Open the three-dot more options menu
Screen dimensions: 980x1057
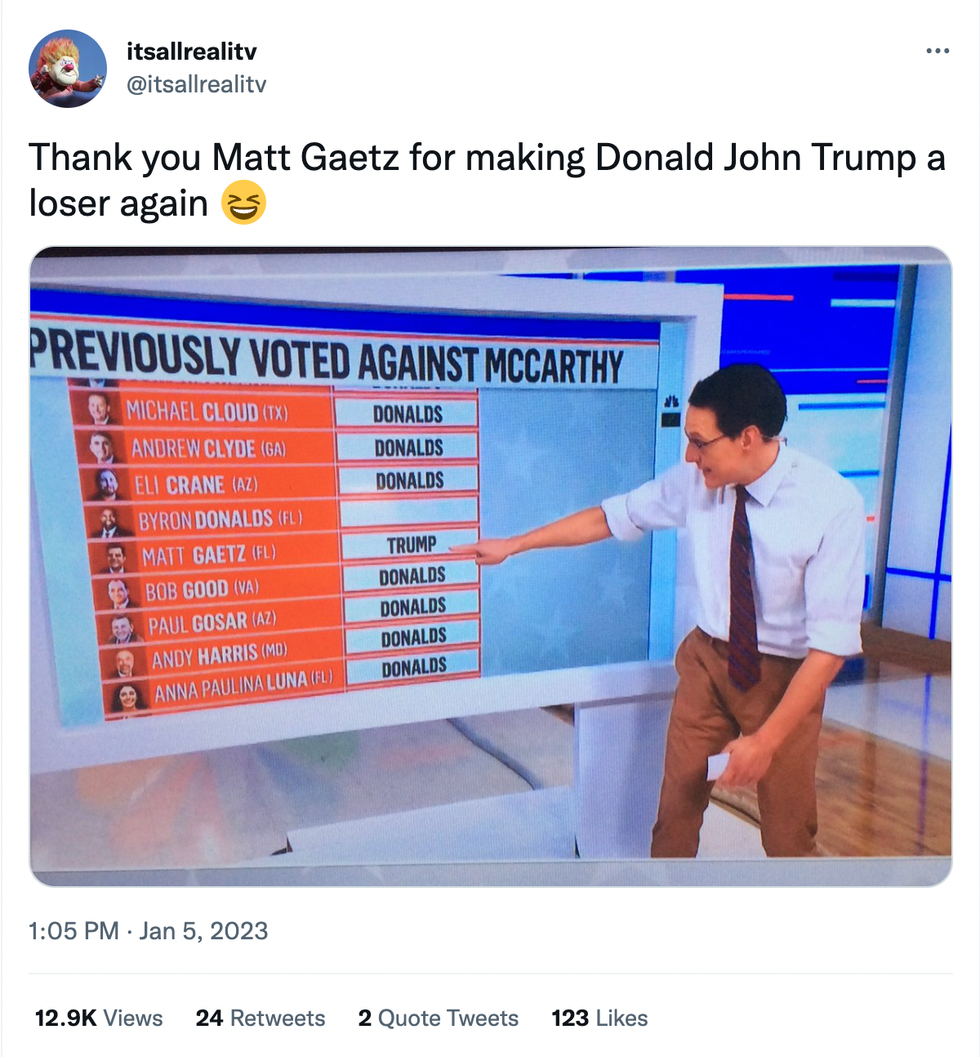937,51
